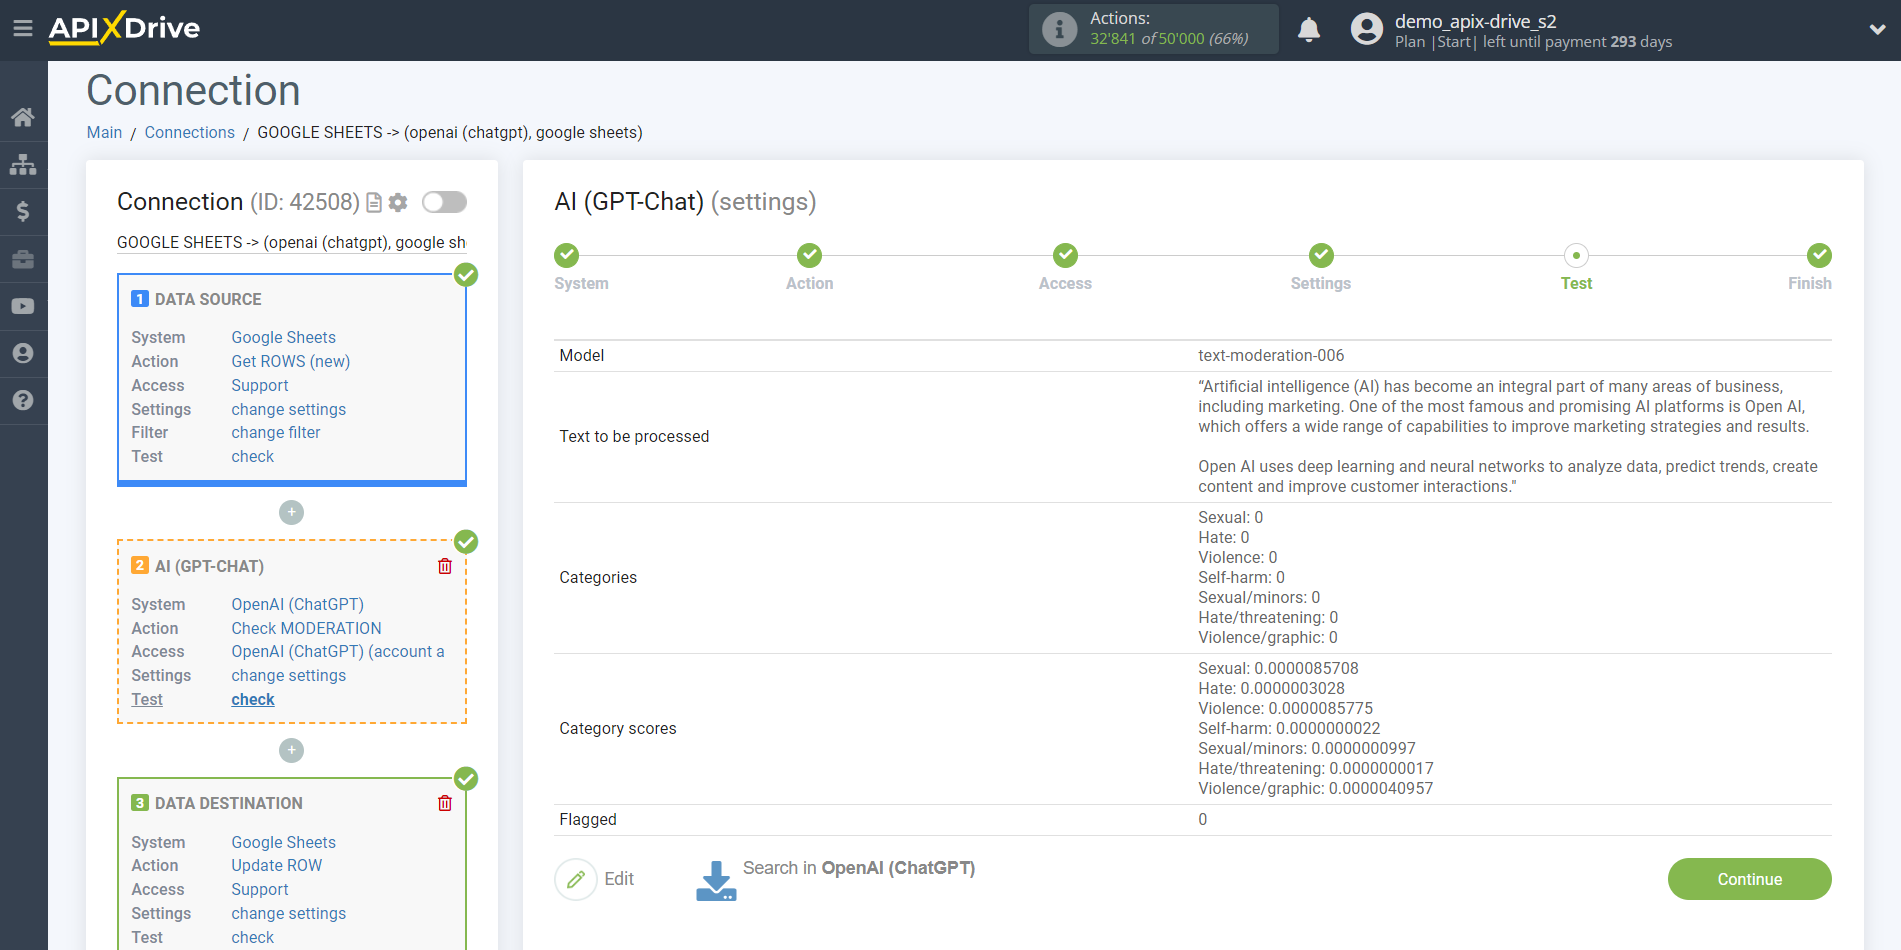Screen dimensions: 1901x950
Task: Click the Flagged row label
Action: (588, 819)
